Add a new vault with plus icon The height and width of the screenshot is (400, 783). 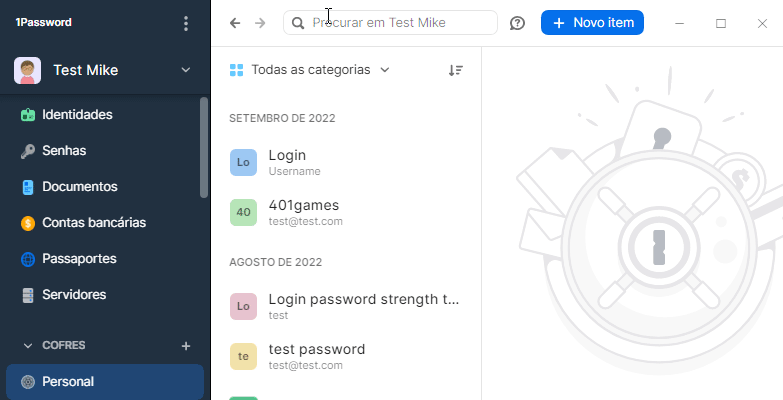pyautogui.click(x=185, y=346)
